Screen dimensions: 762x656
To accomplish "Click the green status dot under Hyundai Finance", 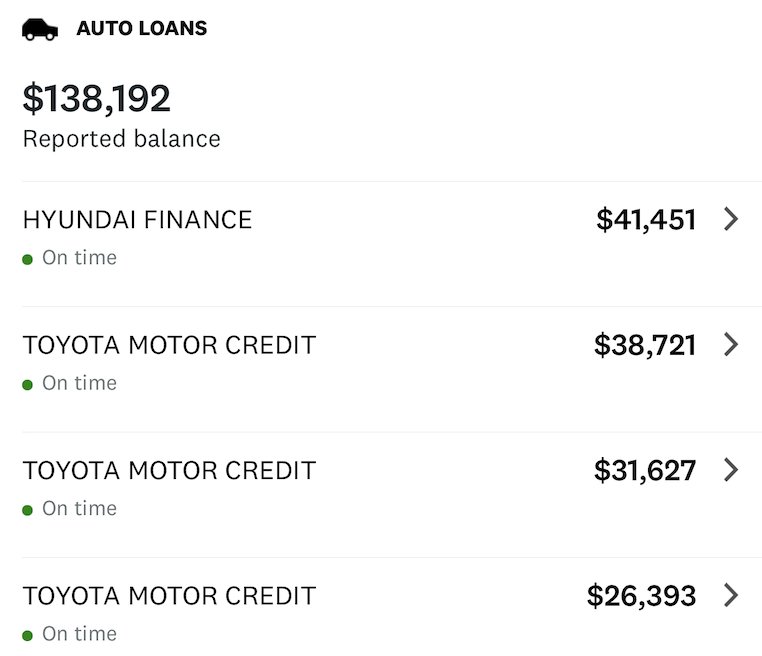I will tap(28, 259).
